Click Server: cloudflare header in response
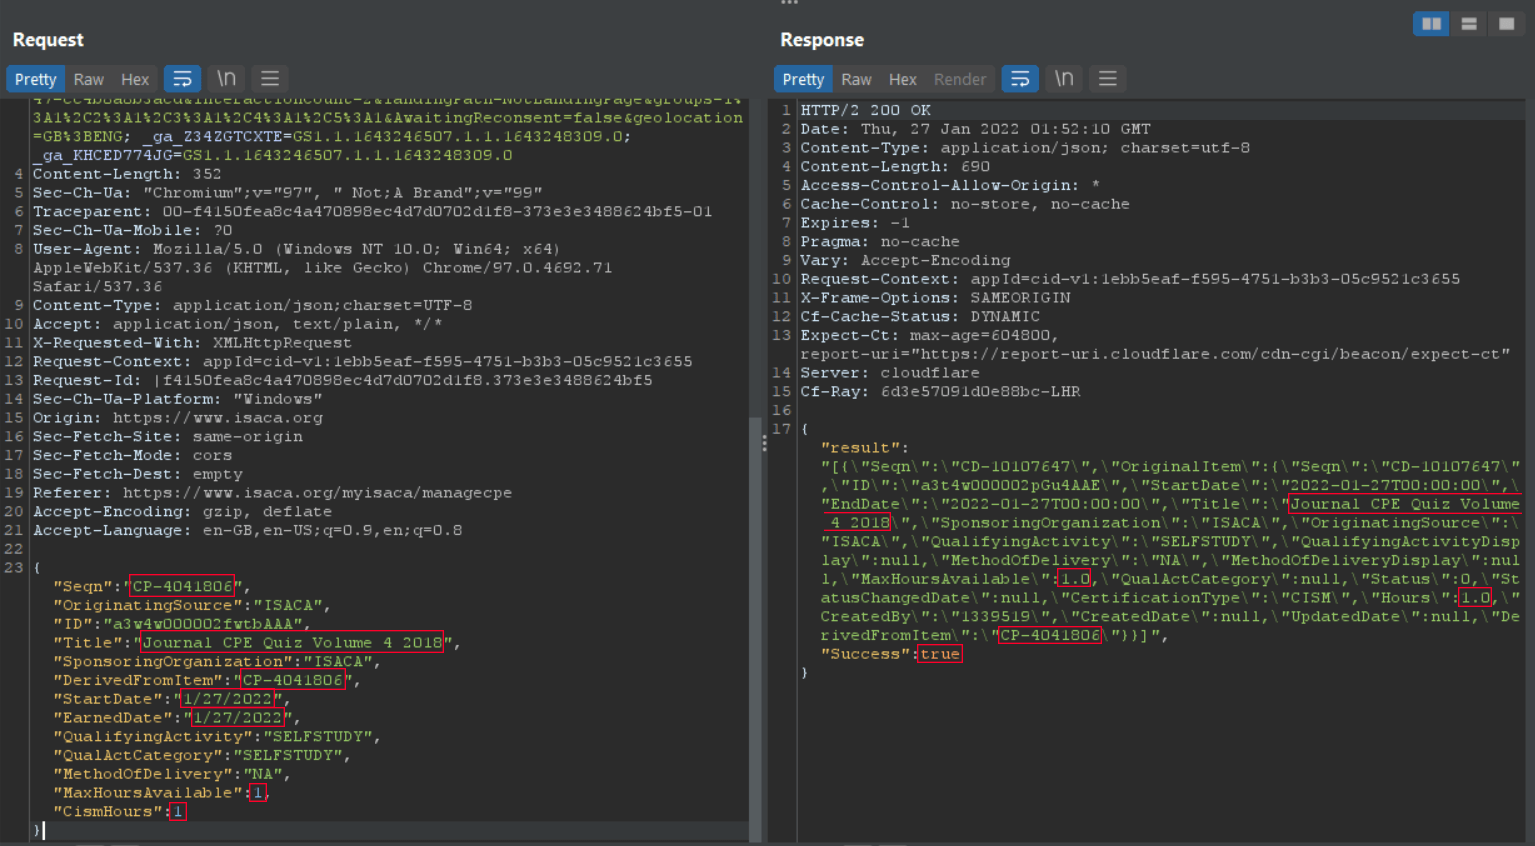This screenshot has width=1535, height=846. [890, 373]
